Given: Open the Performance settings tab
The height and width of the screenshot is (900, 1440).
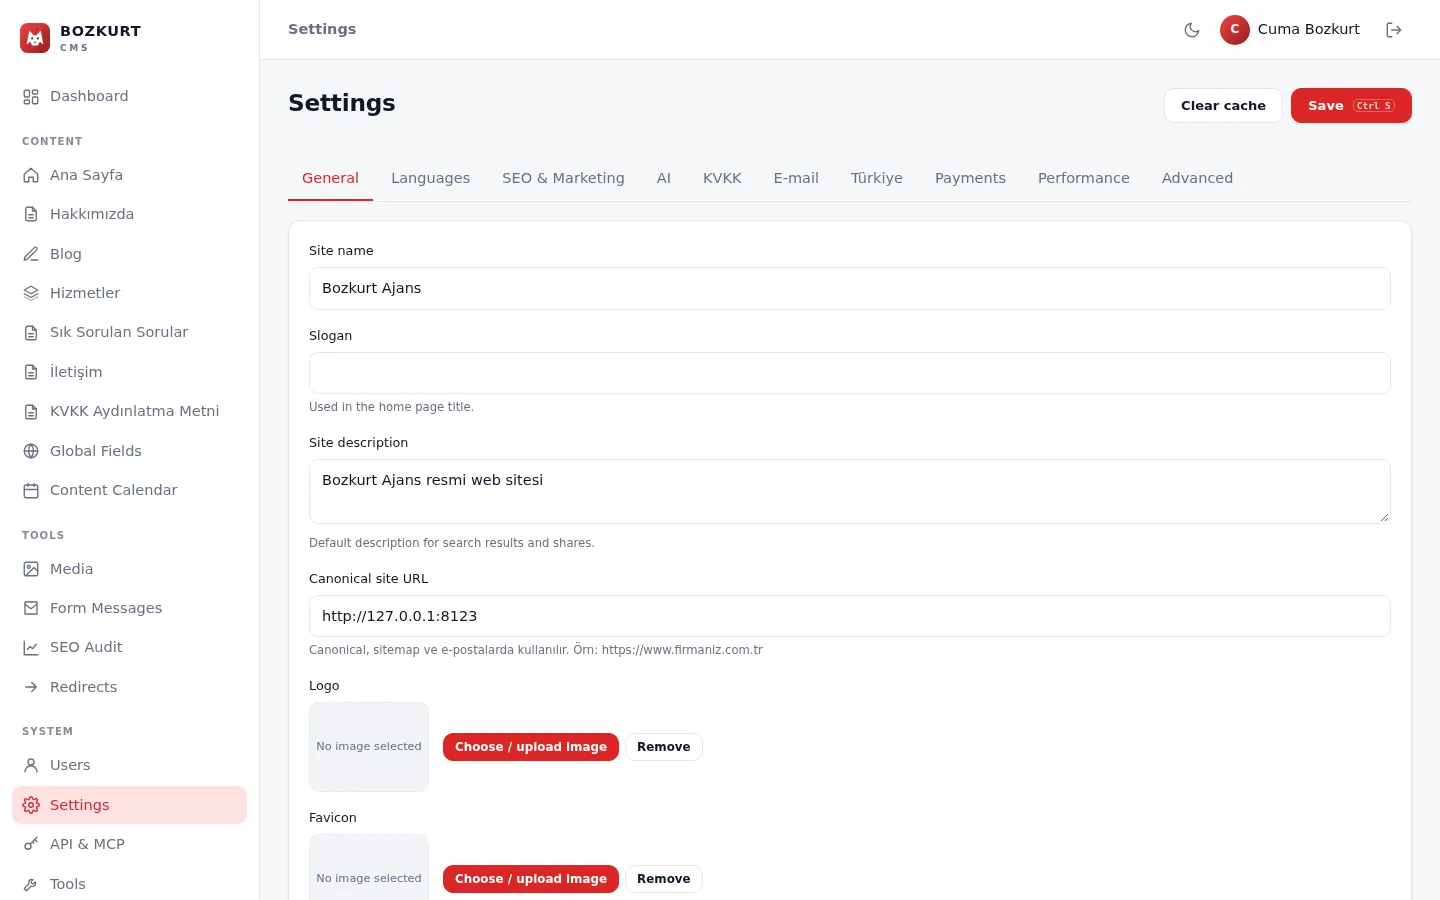Looking at the screenshot, I should [x=1083, y=178].
